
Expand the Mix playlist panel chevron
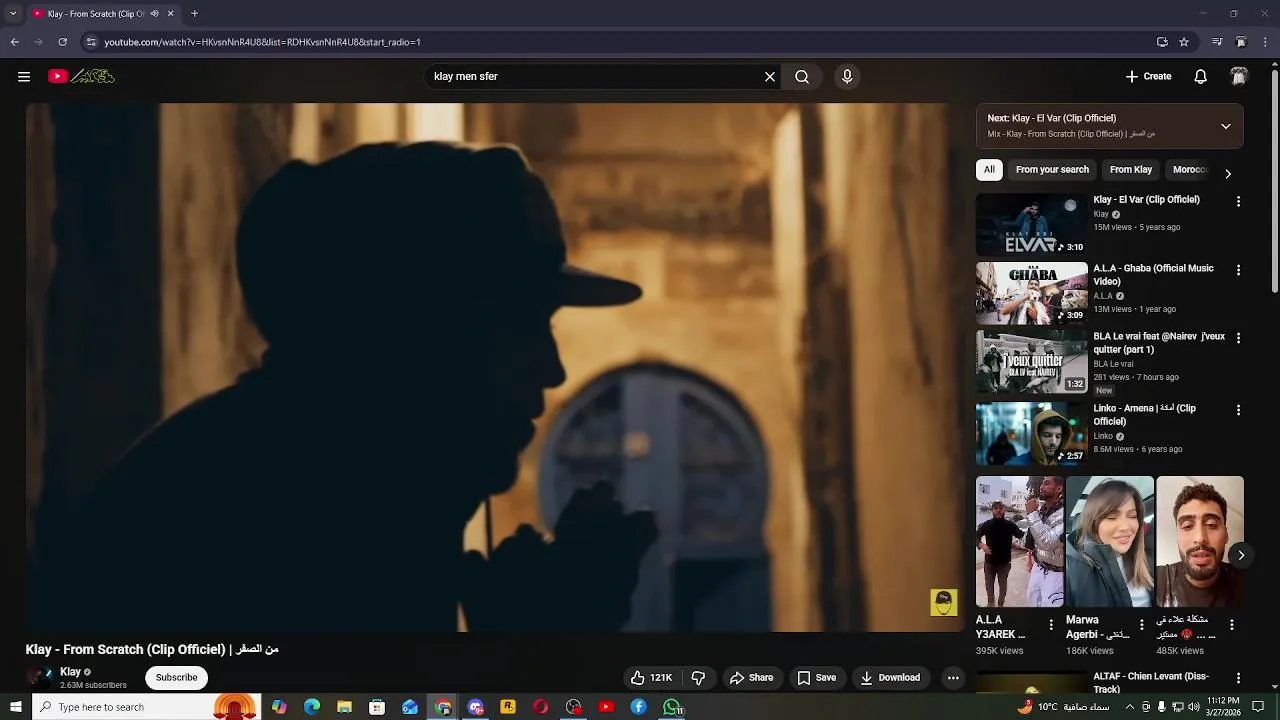1225,126
